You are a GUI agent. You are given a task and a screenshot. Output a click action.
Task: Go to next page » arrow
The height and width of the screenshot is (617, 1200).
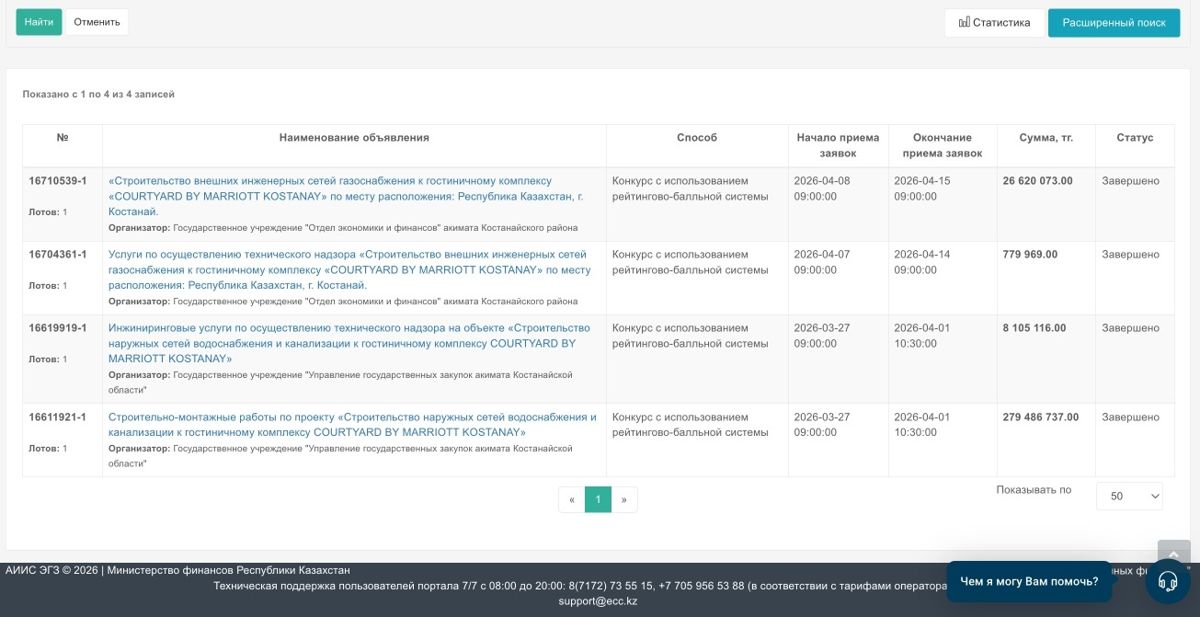[x=624, y=499]
